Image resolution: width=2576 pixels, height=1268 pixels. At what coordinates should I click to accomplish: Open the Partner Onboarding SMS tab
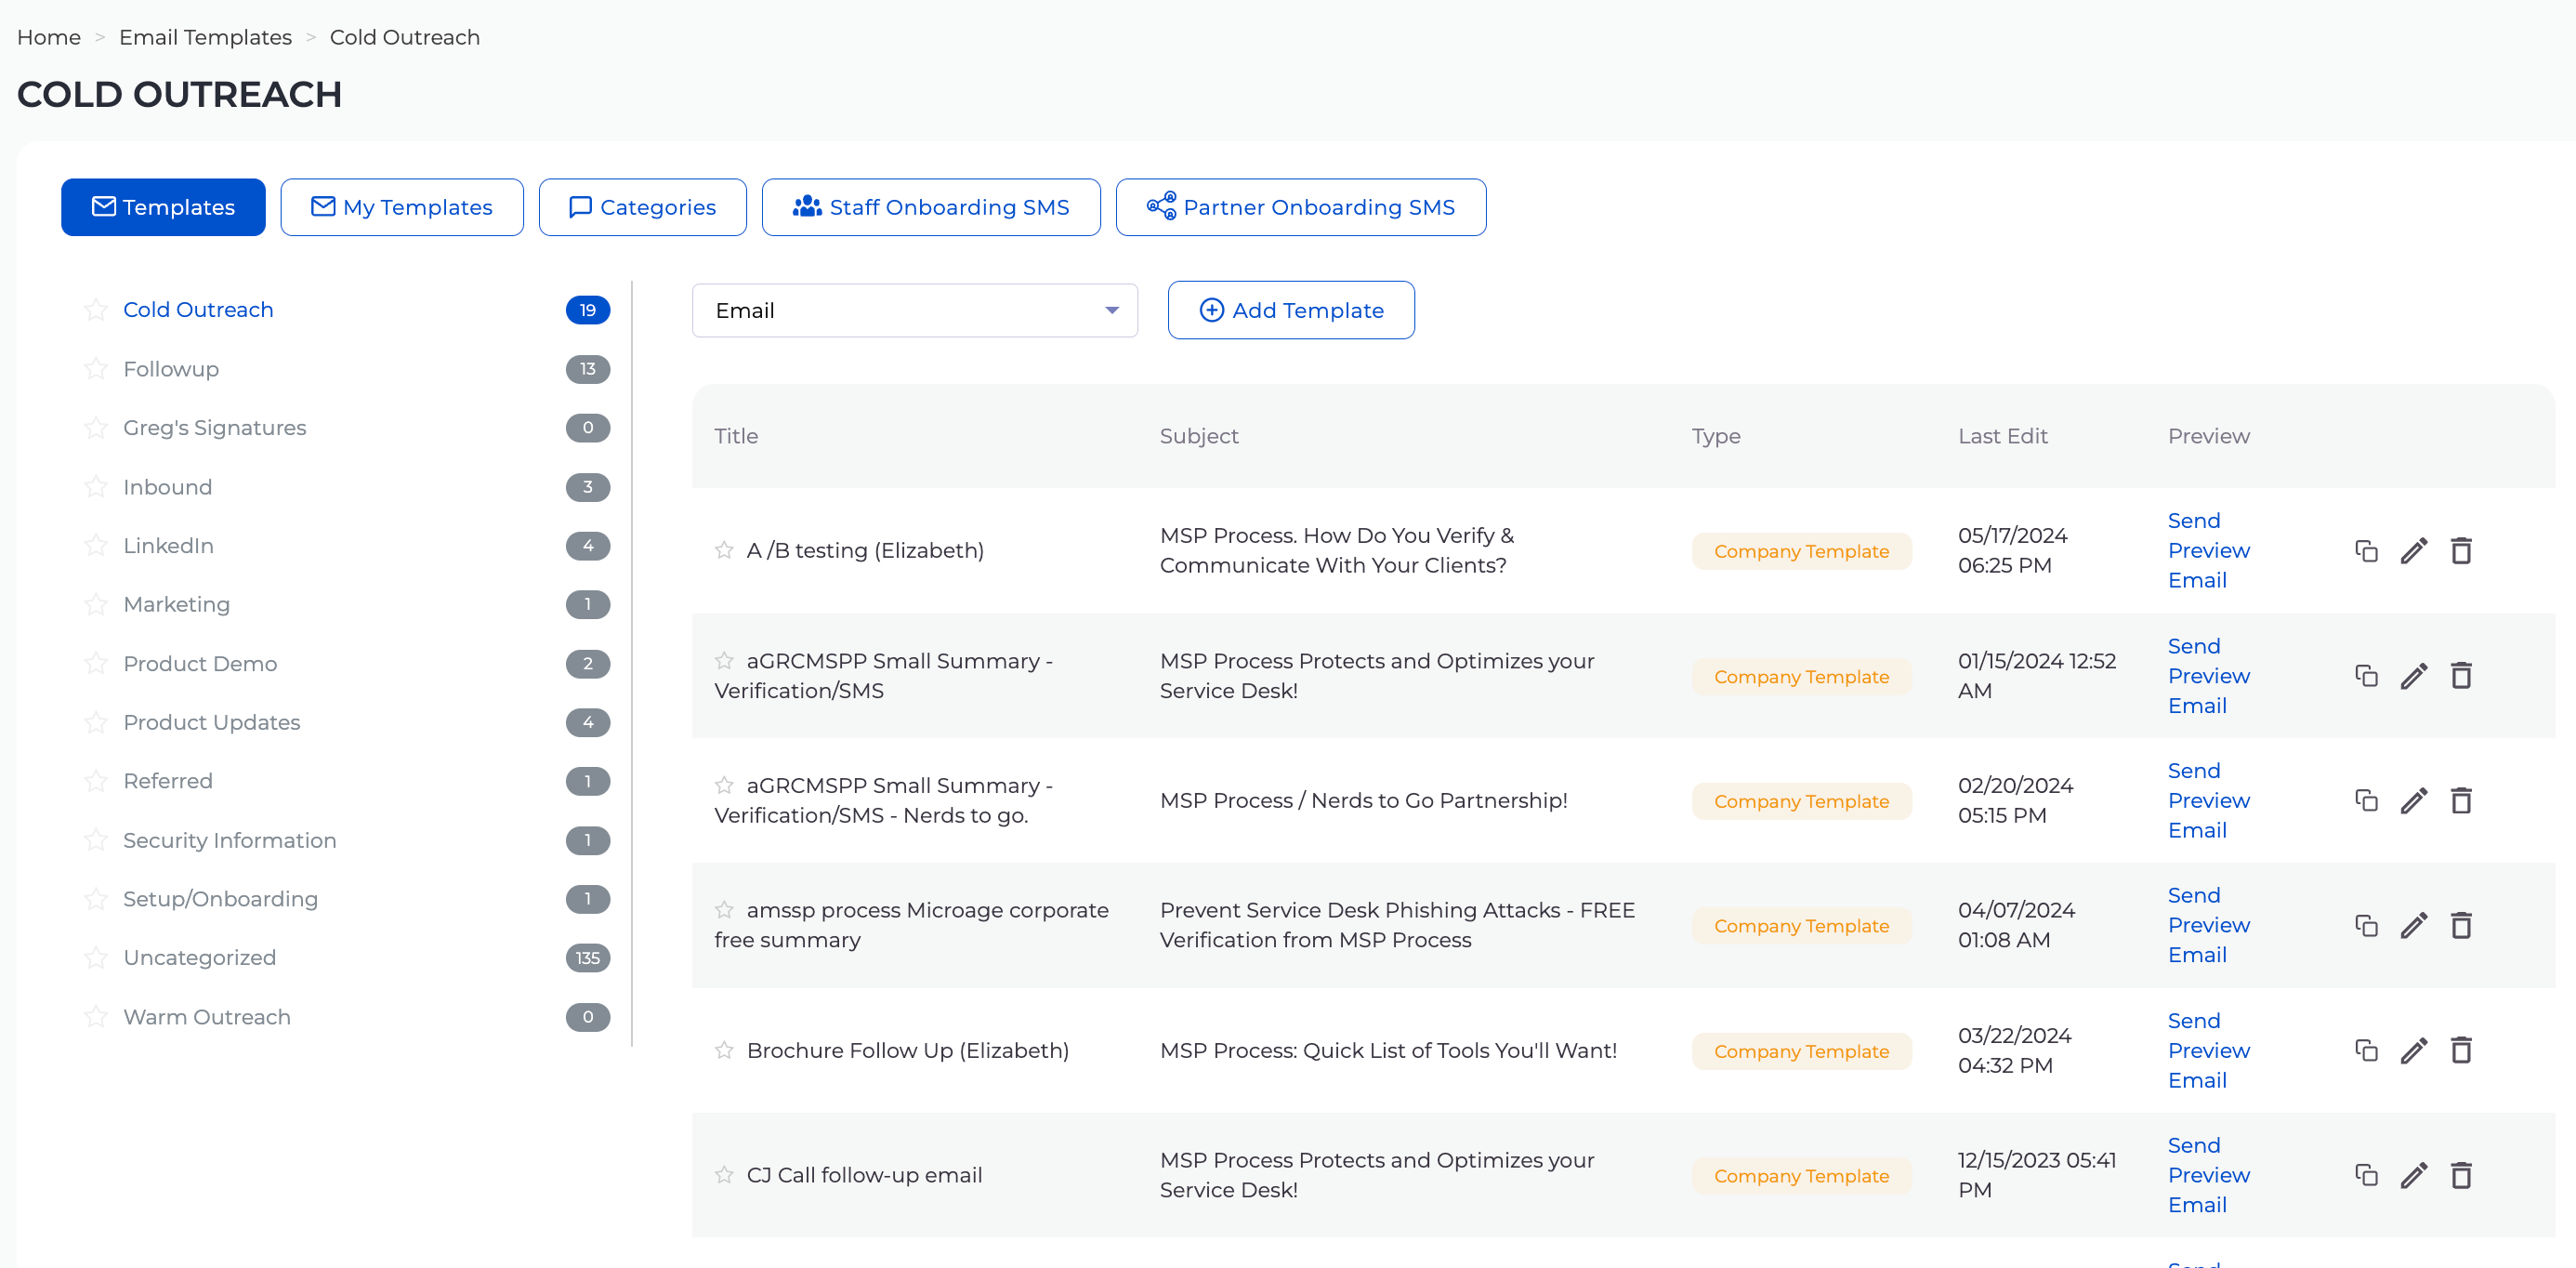point(1301,207)
